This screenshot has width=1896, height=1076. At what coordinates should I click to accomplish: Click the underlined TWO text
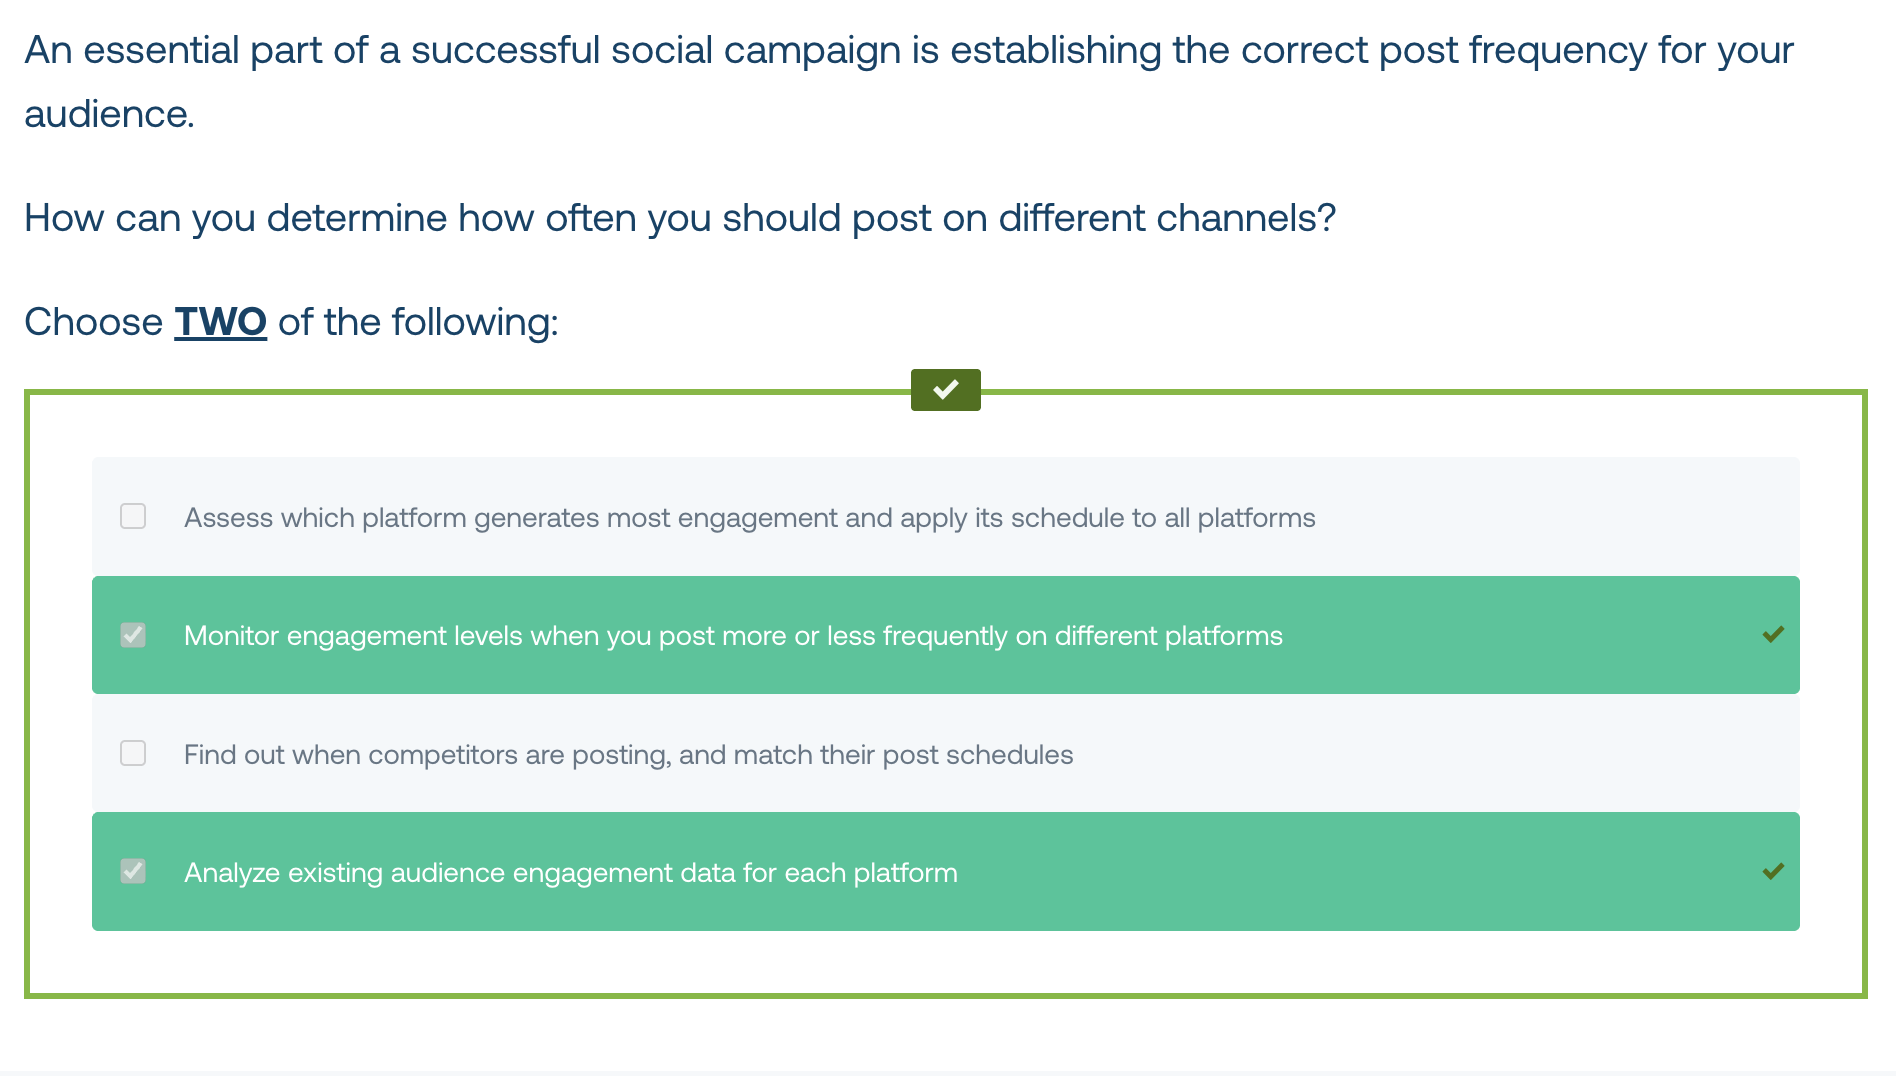tap(220, 322)
